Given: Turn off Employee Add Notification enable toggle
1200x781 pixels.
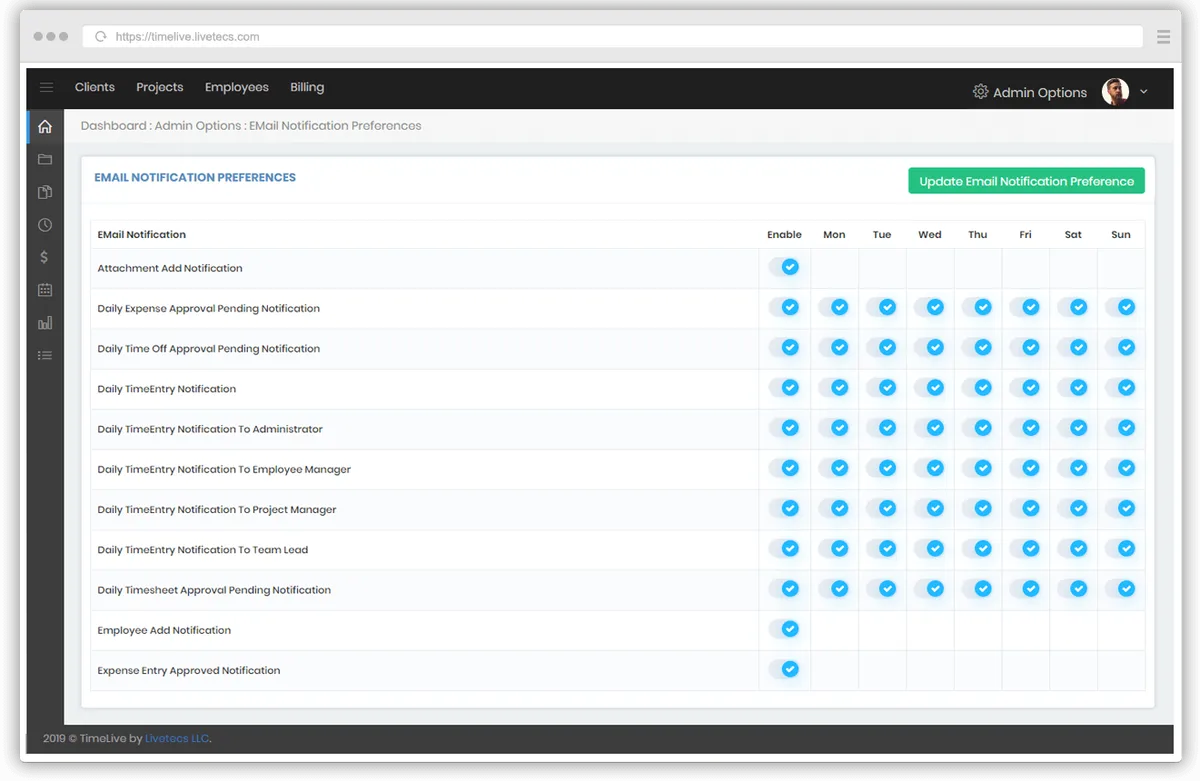Looking at the screenshot, I should coord(785,629).
